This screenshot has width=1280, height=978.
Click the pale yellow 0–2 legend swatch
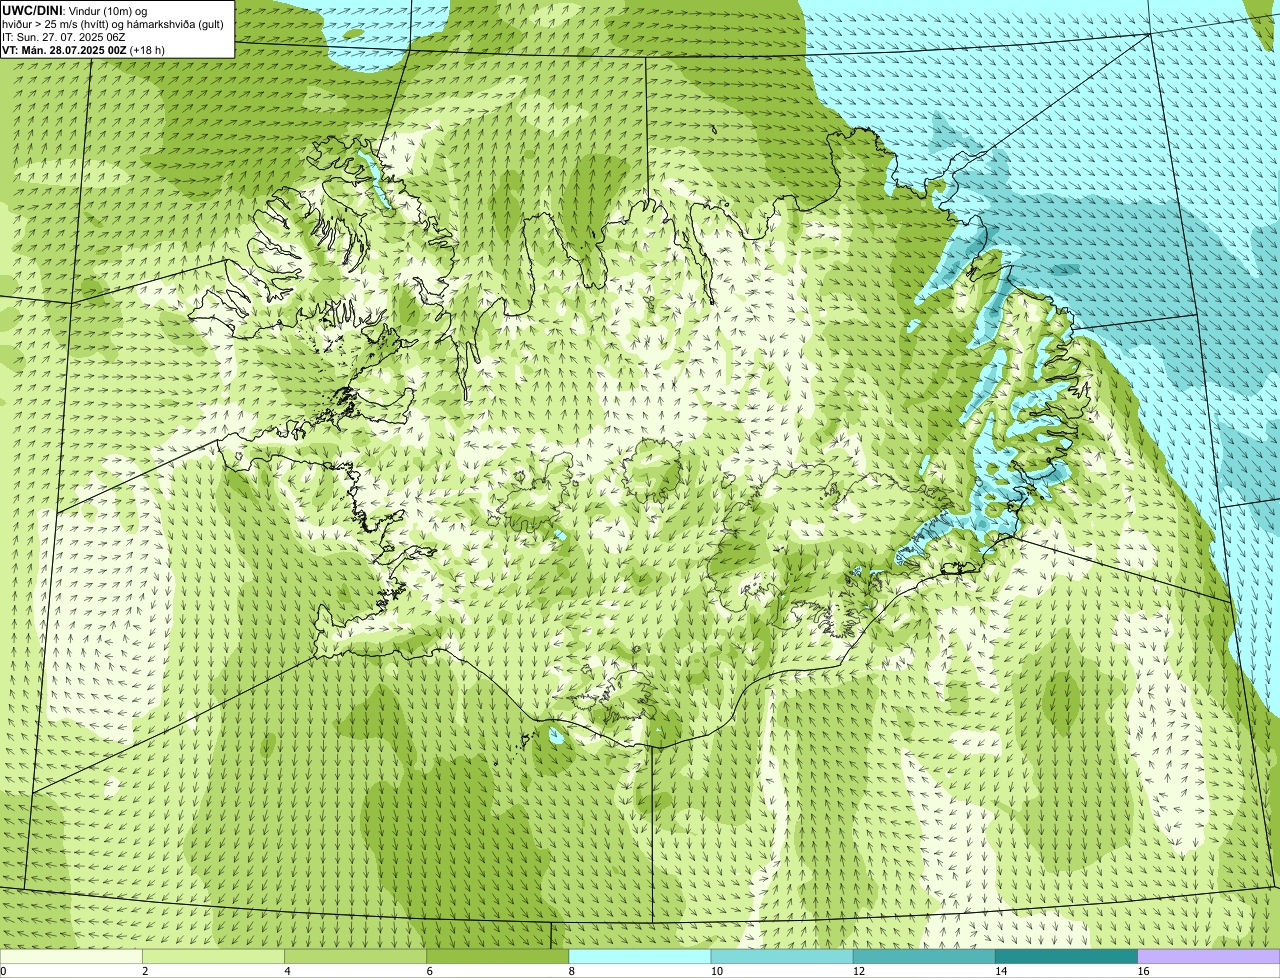point(71,957)
